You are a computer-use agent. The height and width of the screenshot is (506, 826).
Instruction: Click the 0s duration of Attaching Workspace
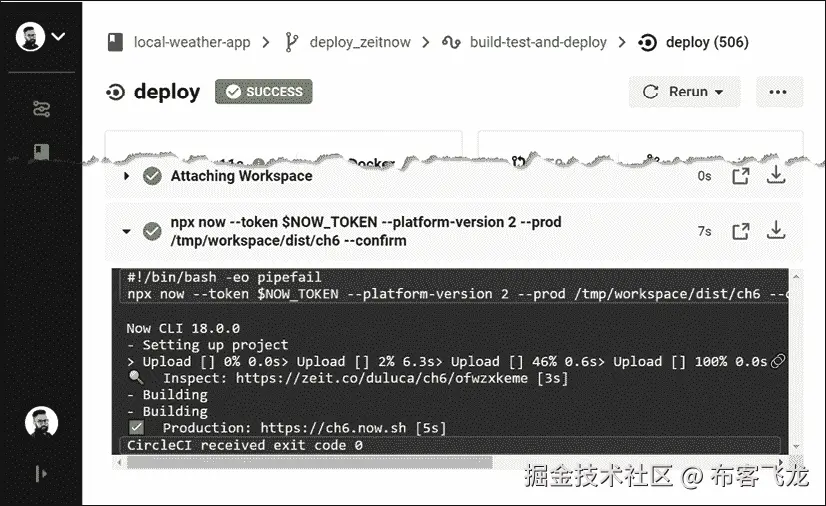(x=704, y=176)
